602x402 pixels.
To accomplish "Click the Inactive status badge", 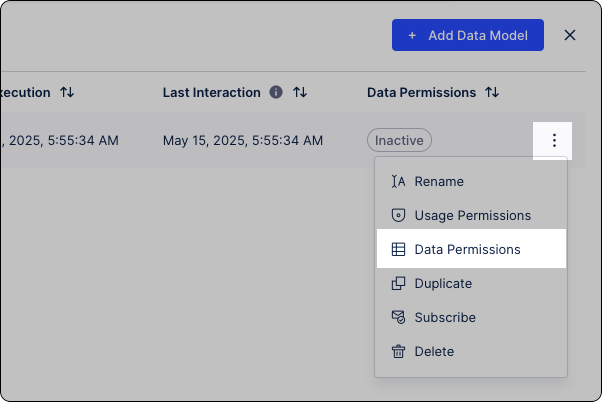I will pos(399,140).
